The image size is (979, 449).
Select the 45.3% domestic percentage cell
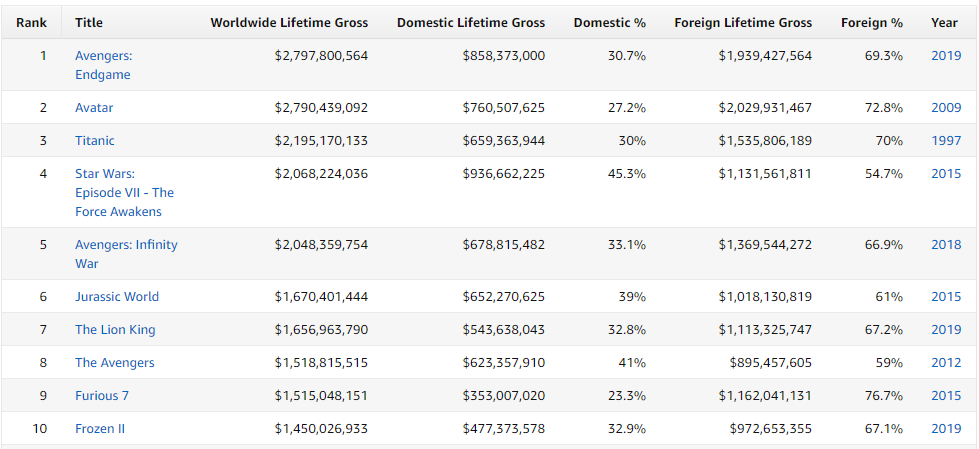pyautogui.click(x=627, y=174)
